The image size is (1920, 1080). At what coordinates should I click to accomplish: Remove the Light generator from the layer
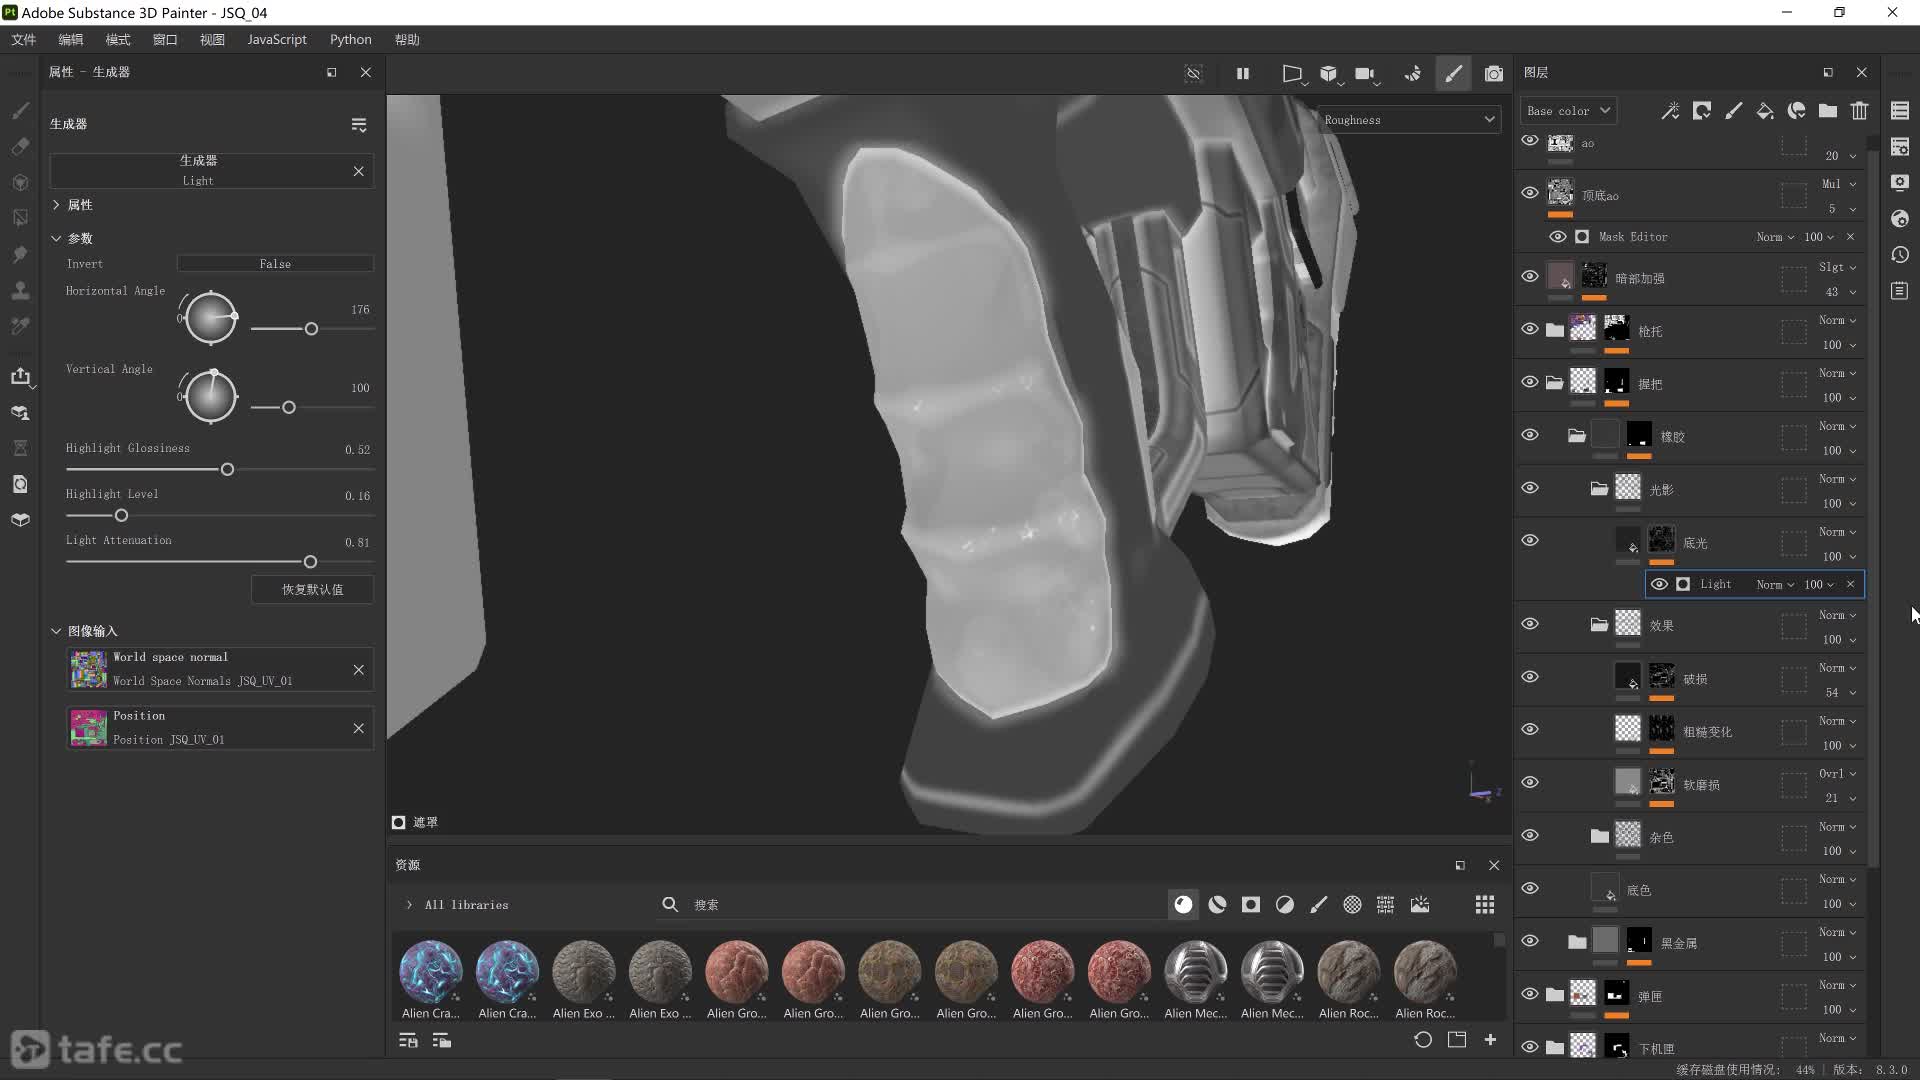1850,585
